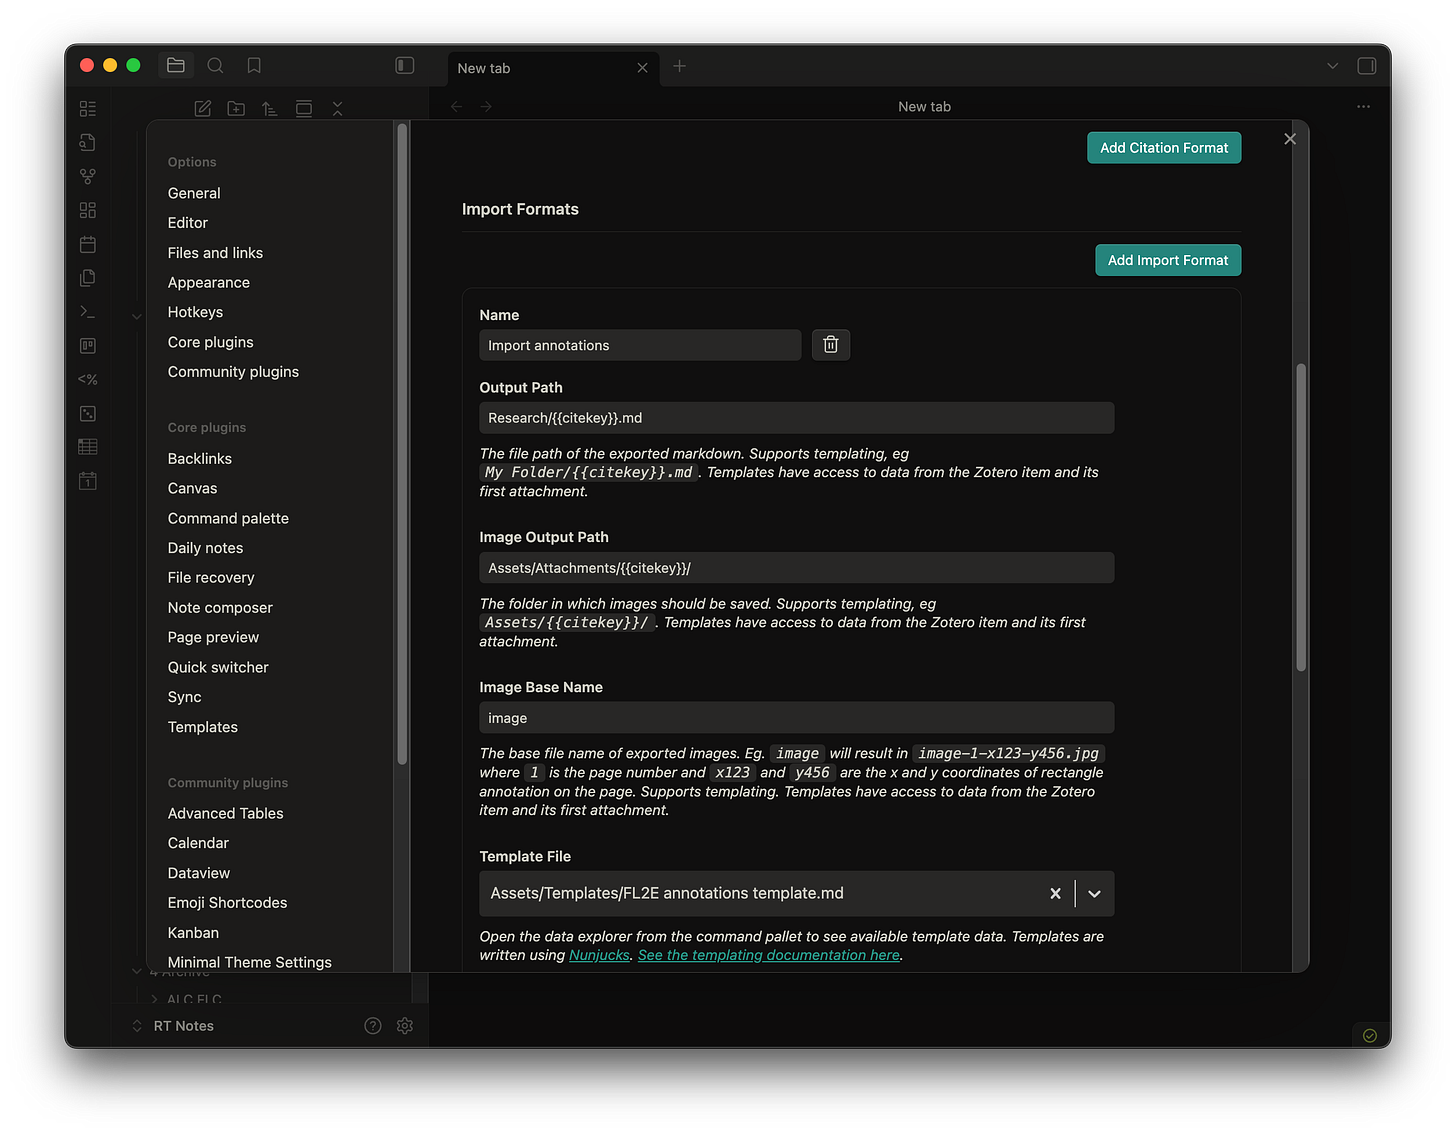Click Add Import Format button
Viewport: 1456px width, 1134px height.
[x=1168, y=260]
